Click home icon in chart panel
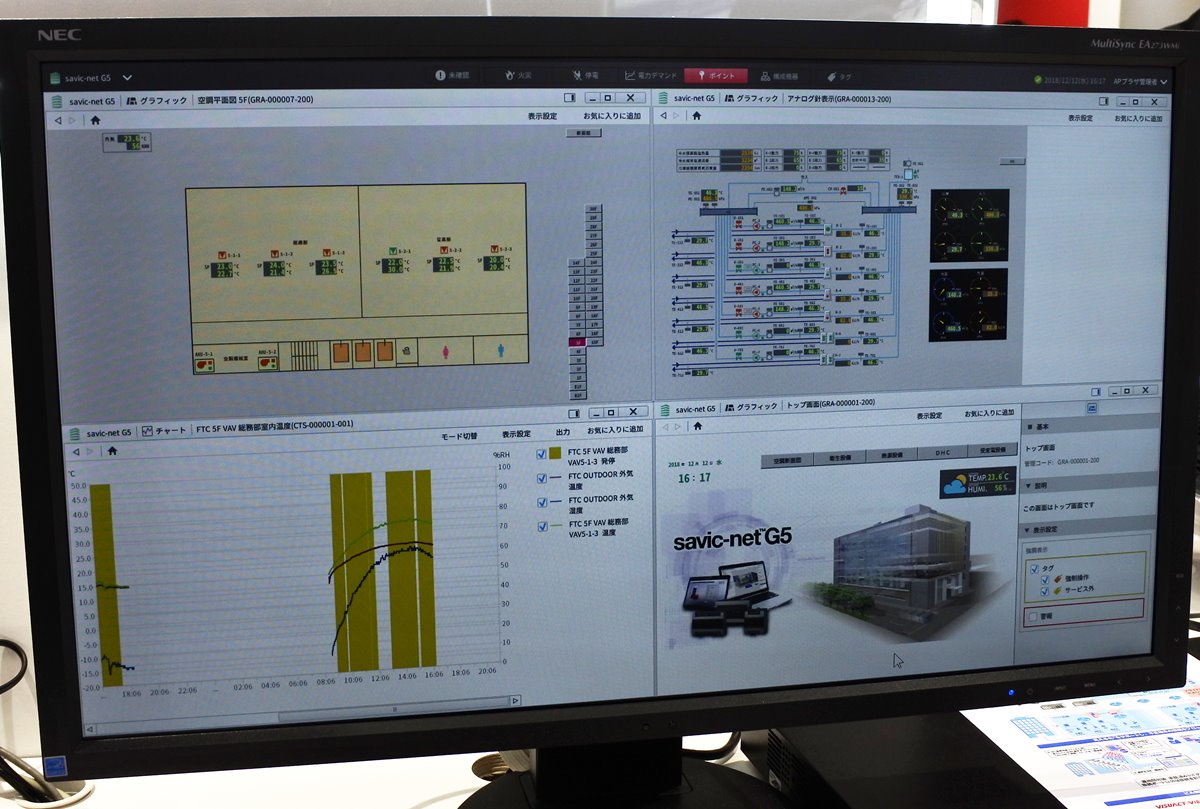 point(112,451)
